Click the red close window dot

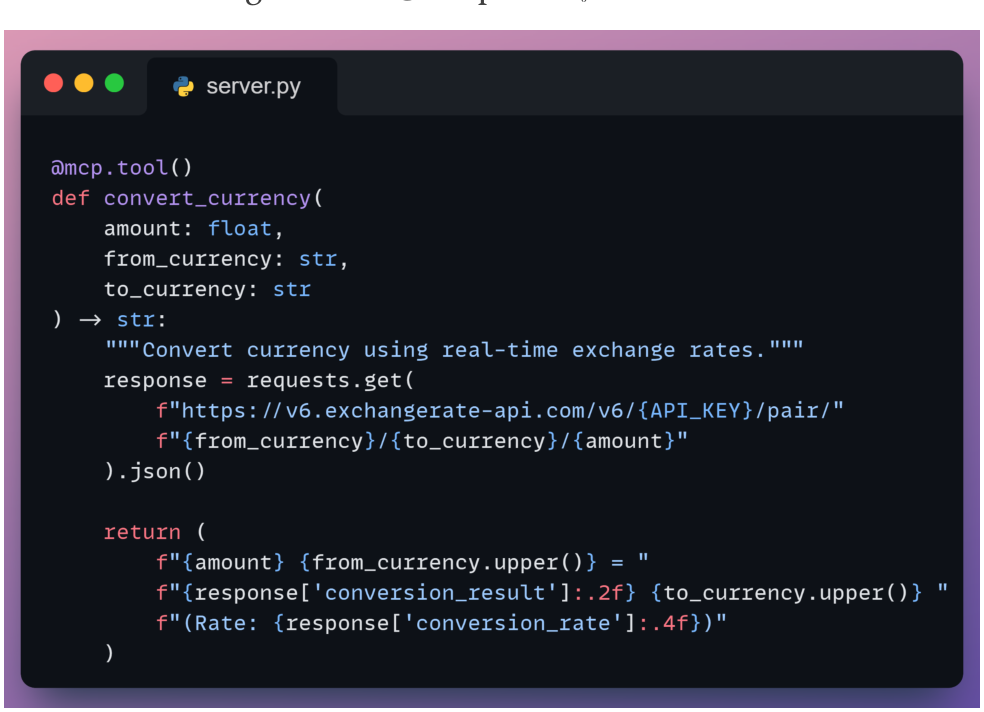click(x=53, y=83)
